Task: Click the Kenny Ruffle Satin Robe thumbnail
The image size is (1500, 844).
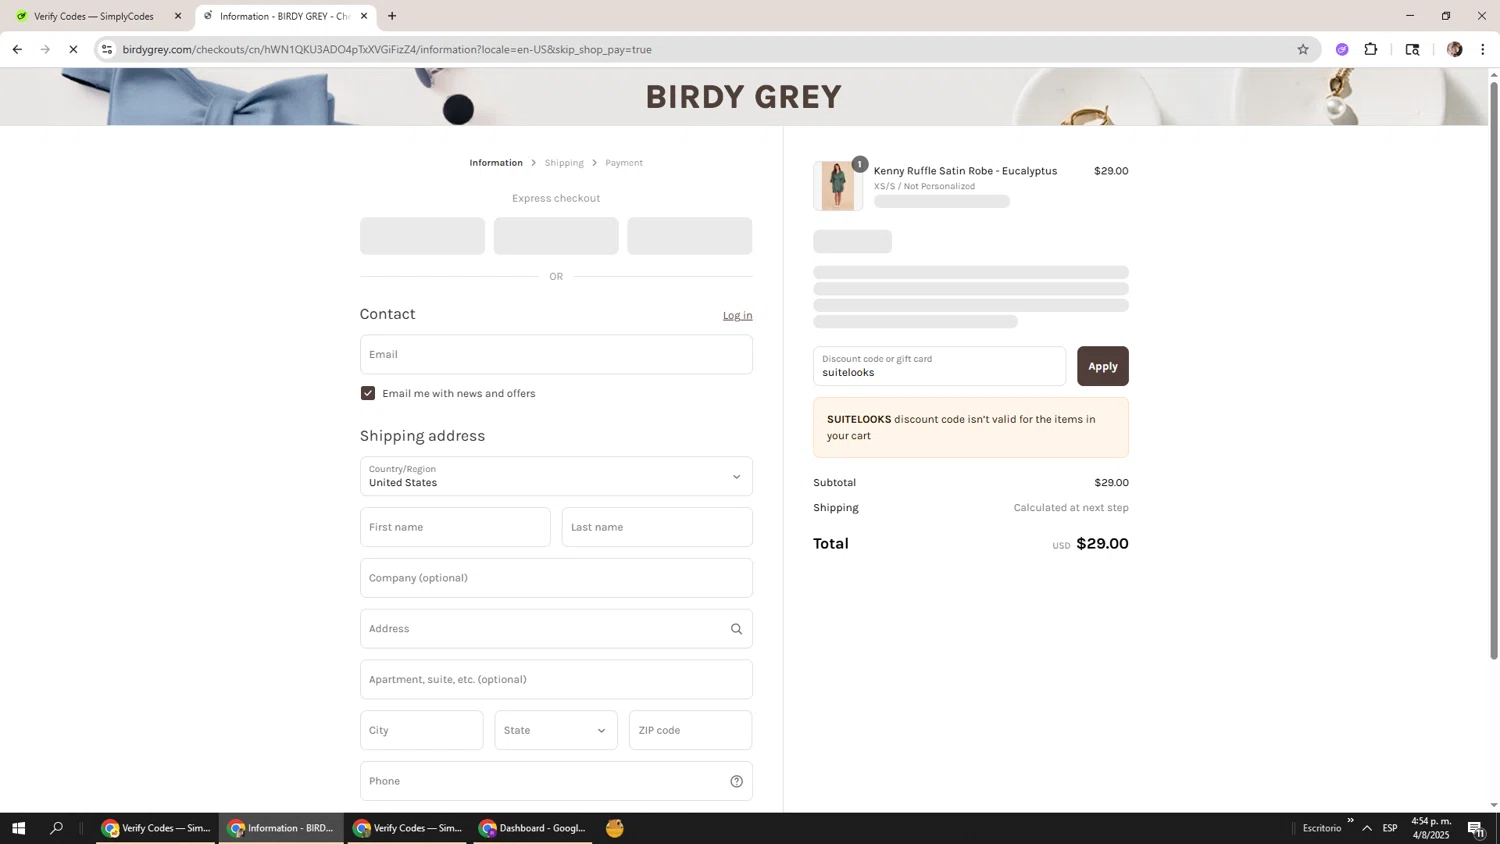Action: point(838,186)
